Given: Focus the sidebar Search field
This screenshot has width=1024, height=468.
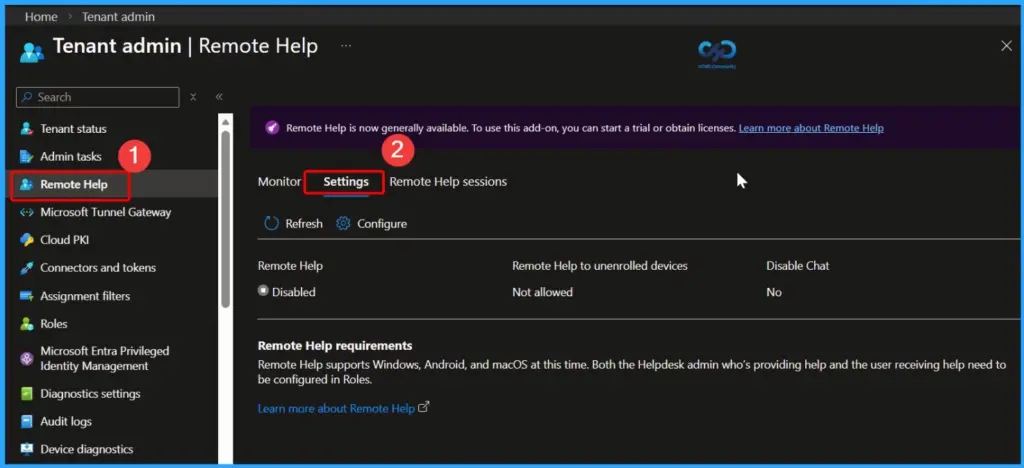Looking at the screenshot, I should click(x=98, y=97).
